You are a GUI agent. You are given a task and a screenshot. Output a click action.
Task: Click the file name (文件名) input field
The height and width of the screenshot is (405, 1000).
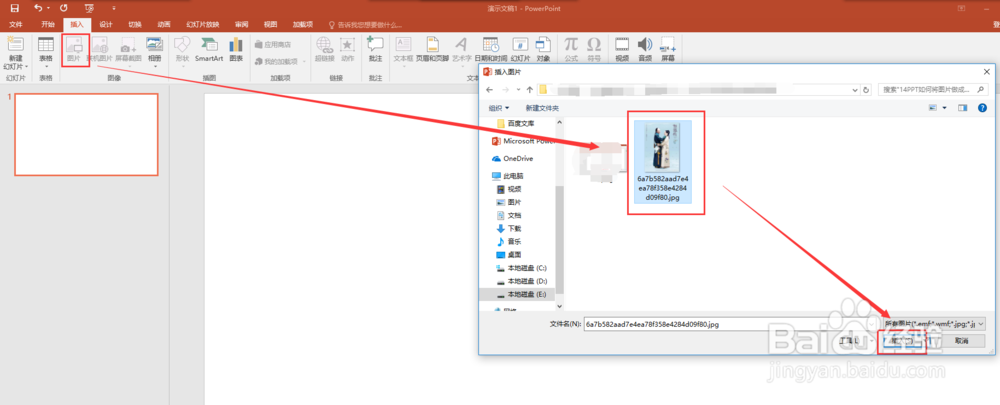coord(730,324)
